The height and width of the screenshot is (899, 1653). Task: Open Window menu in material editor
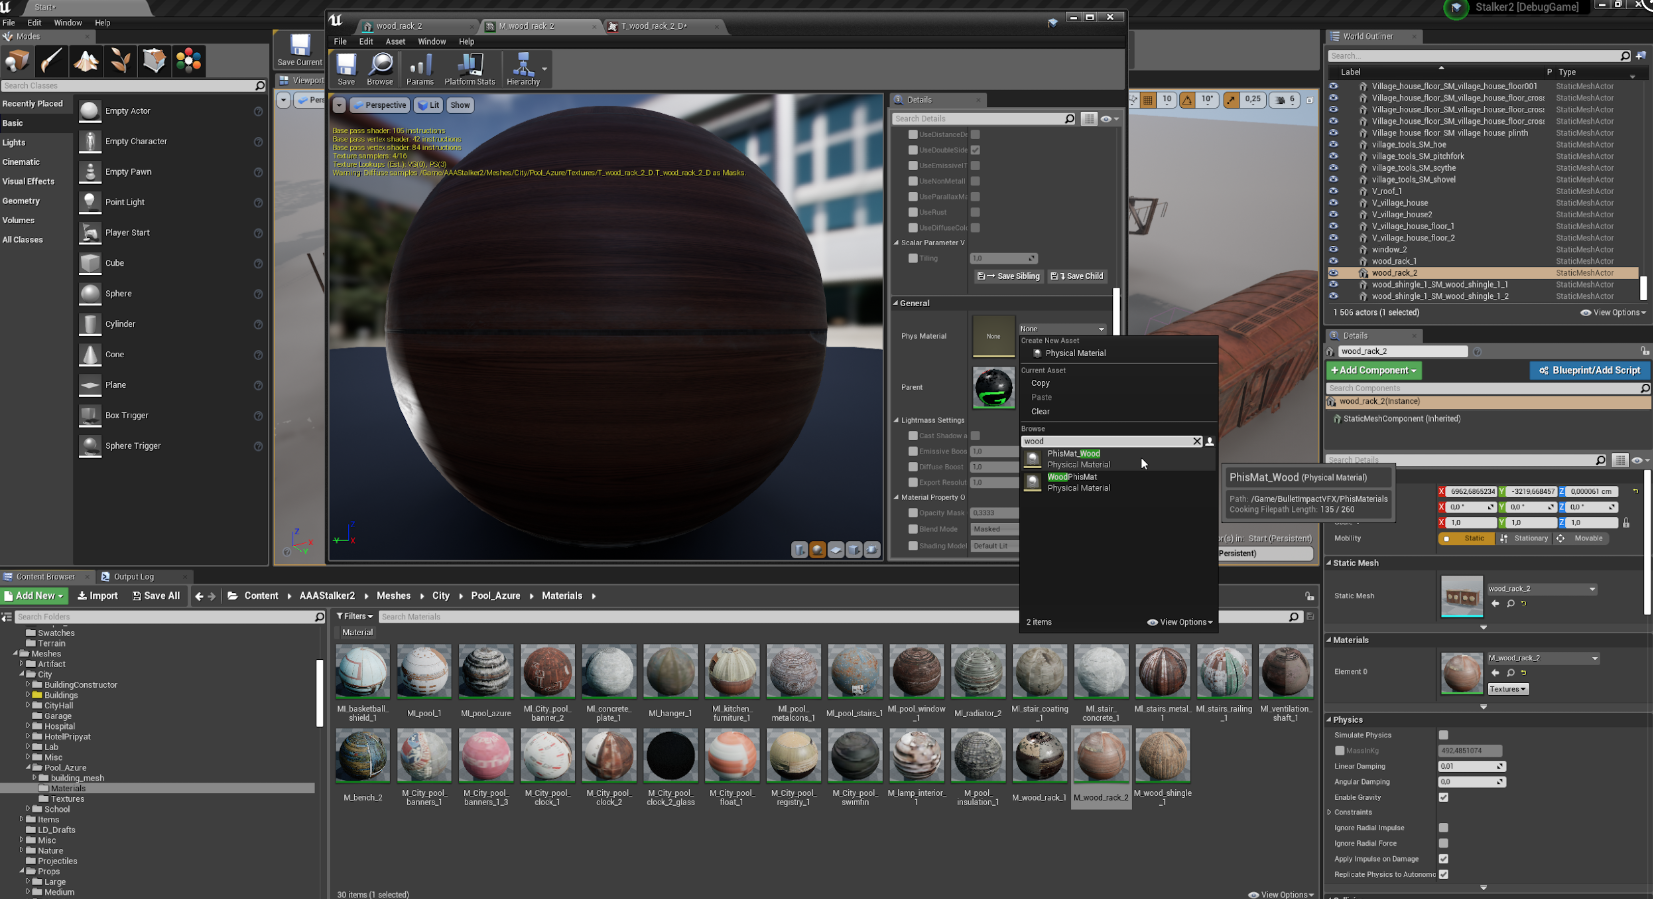(432, 41)
